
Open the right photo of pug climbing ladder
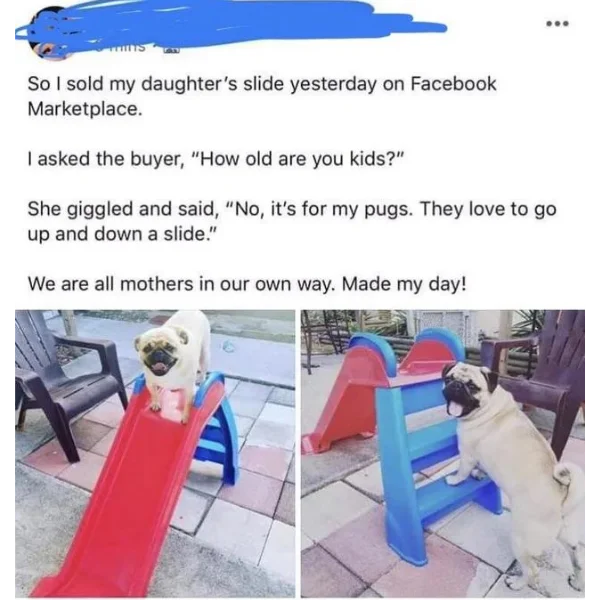click(x=443, y=453)
